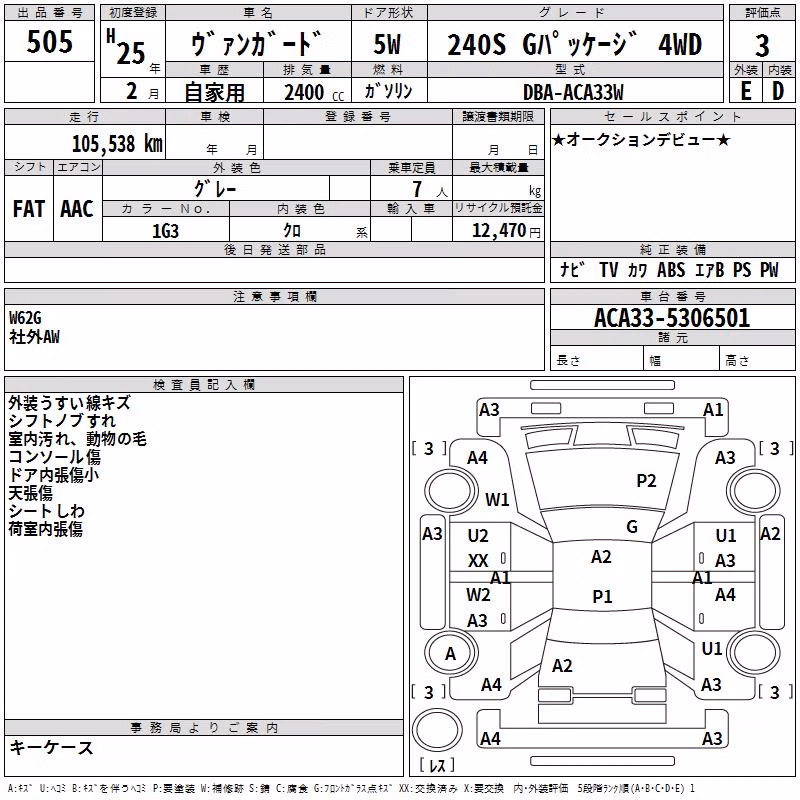Click W1 mark on fender diagram
This screenshot has height=800, width=800.
[497, 499]
